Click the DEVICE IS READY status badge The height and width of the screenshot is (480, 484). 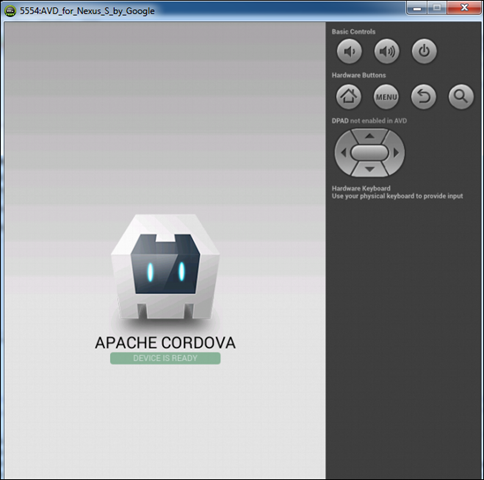(x=165, y=358)
